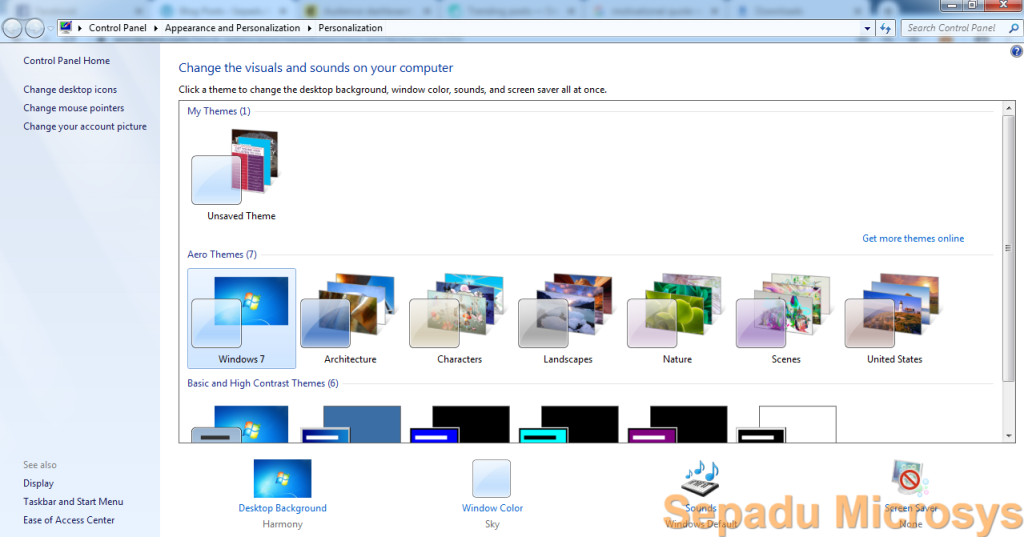Viewport: 1024px width, 537px height.
Task: Refresh the Control Panel address bar
Action: (885, 28)
